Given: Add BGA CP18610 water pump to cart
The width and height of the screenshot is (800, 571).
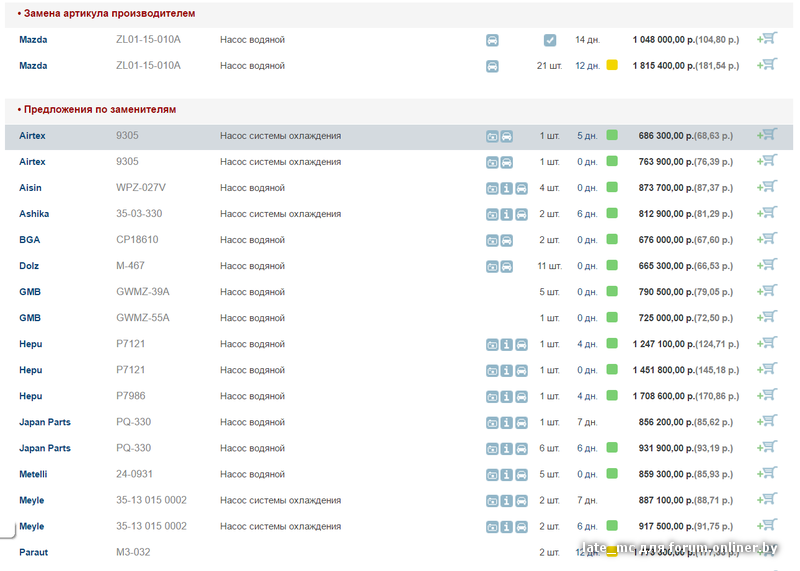Looking at the screenshot, I should [x=767, y=239].
